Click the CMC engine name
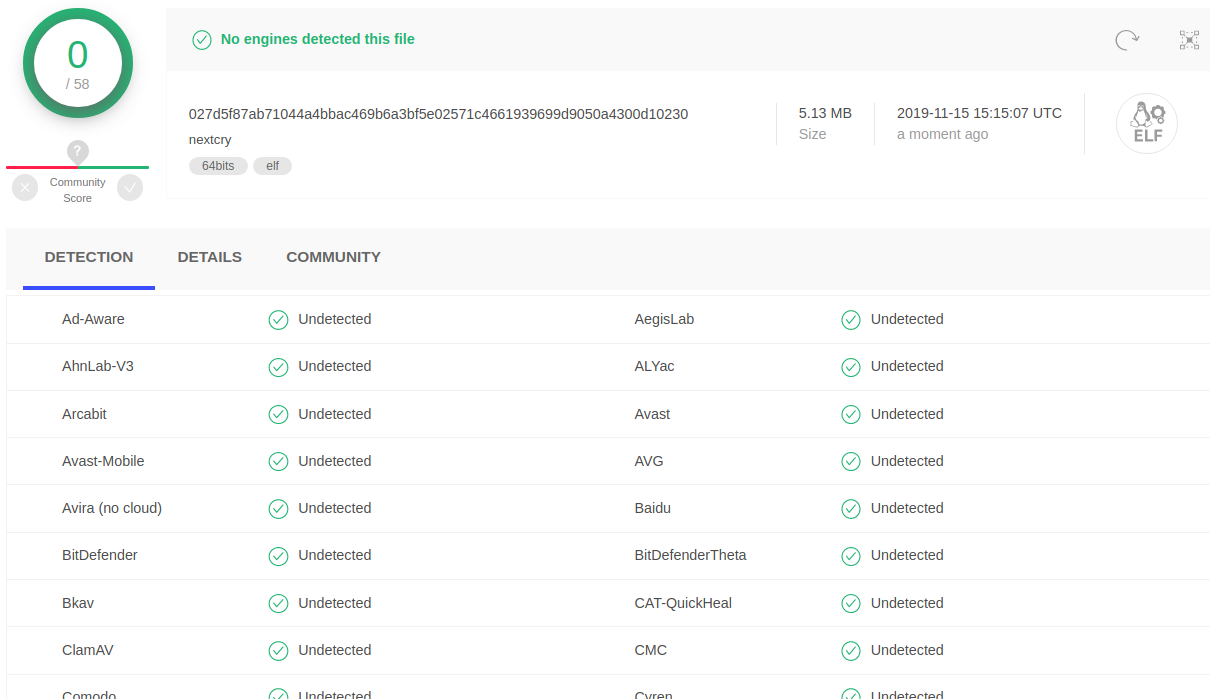This screenshot has width=1210, height=699. [x=651, y=650]
